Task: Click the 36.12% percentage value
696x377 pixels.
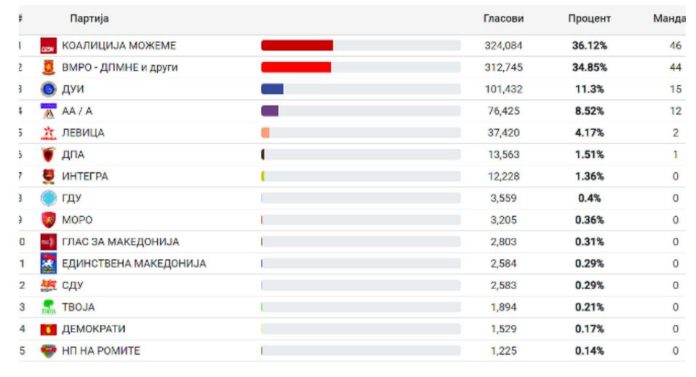Action: click(589, 45)
